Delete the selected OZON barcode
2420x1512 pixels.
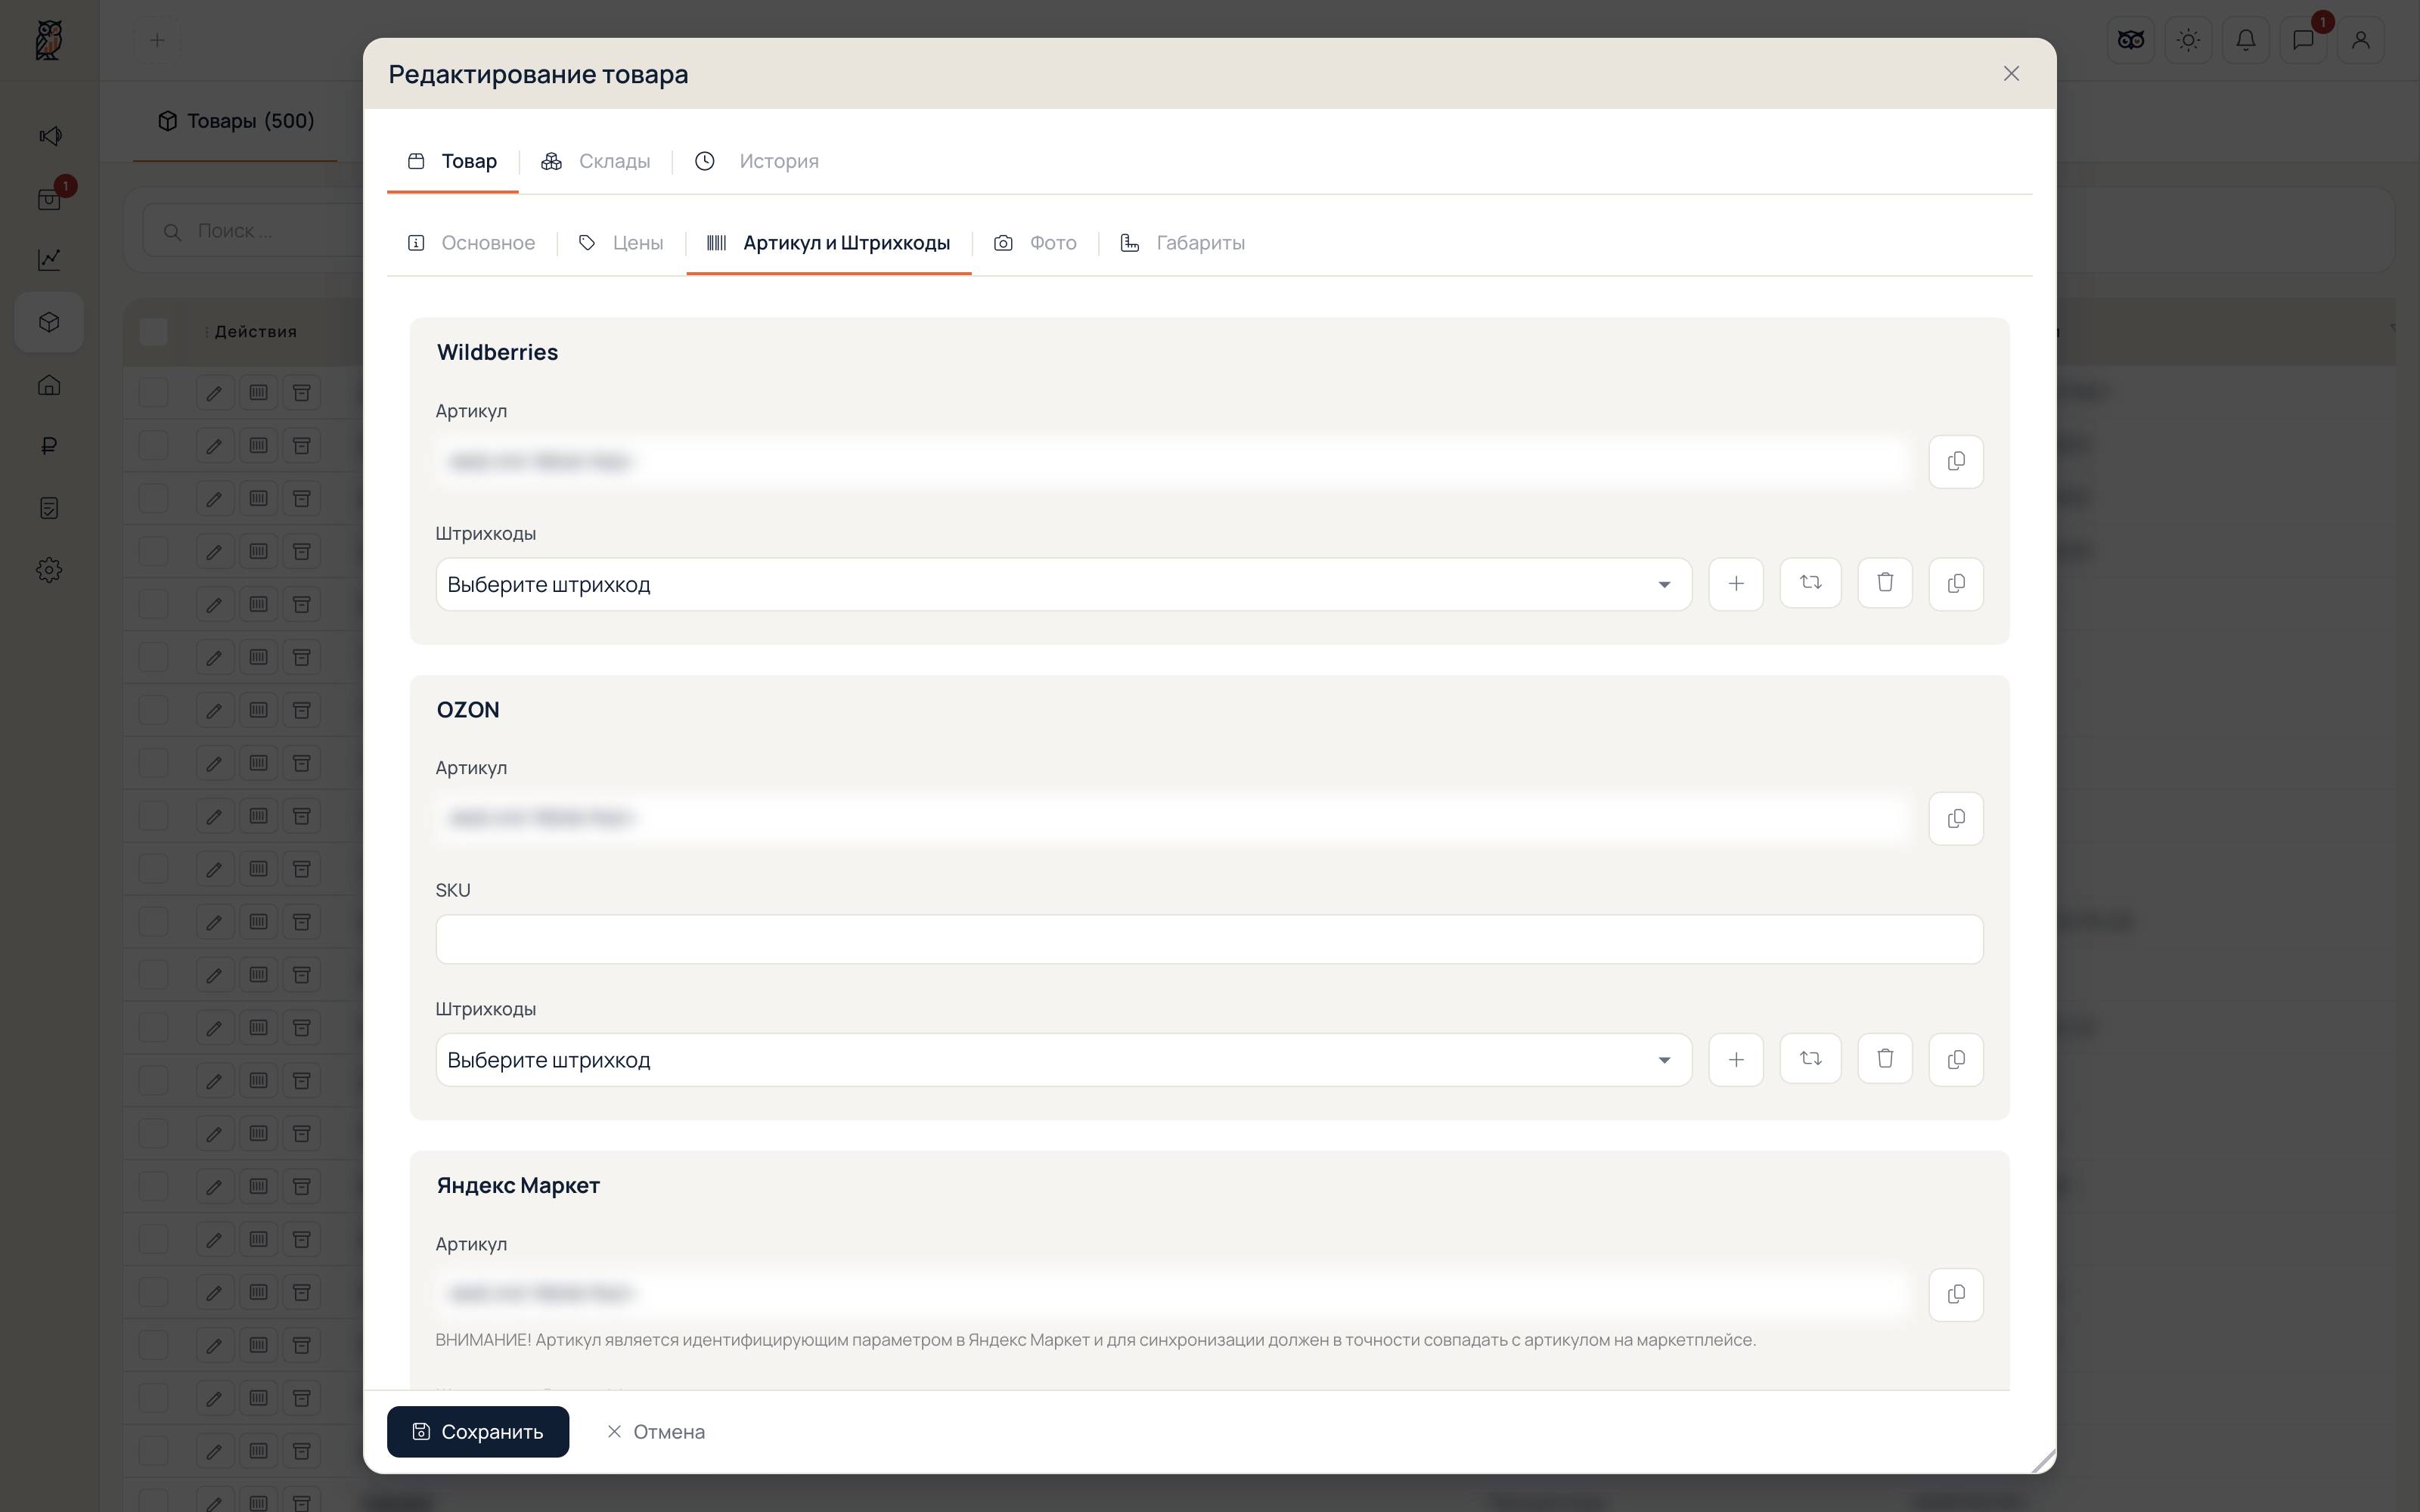(1884, 1059)
